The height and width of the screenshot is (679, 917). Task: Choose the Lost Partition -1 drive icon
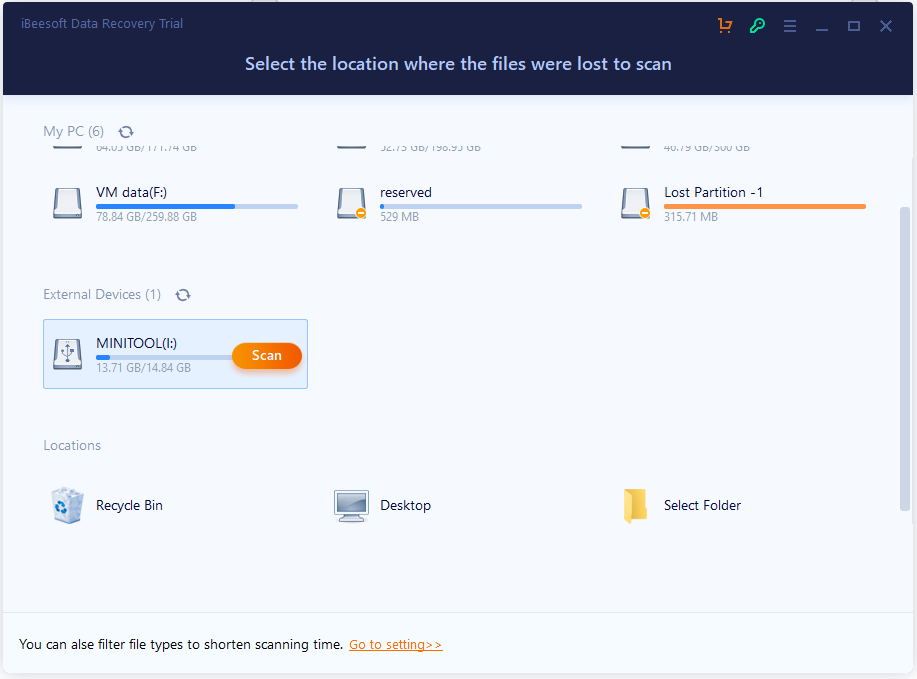pyautogui.click(x=636, y=202)
